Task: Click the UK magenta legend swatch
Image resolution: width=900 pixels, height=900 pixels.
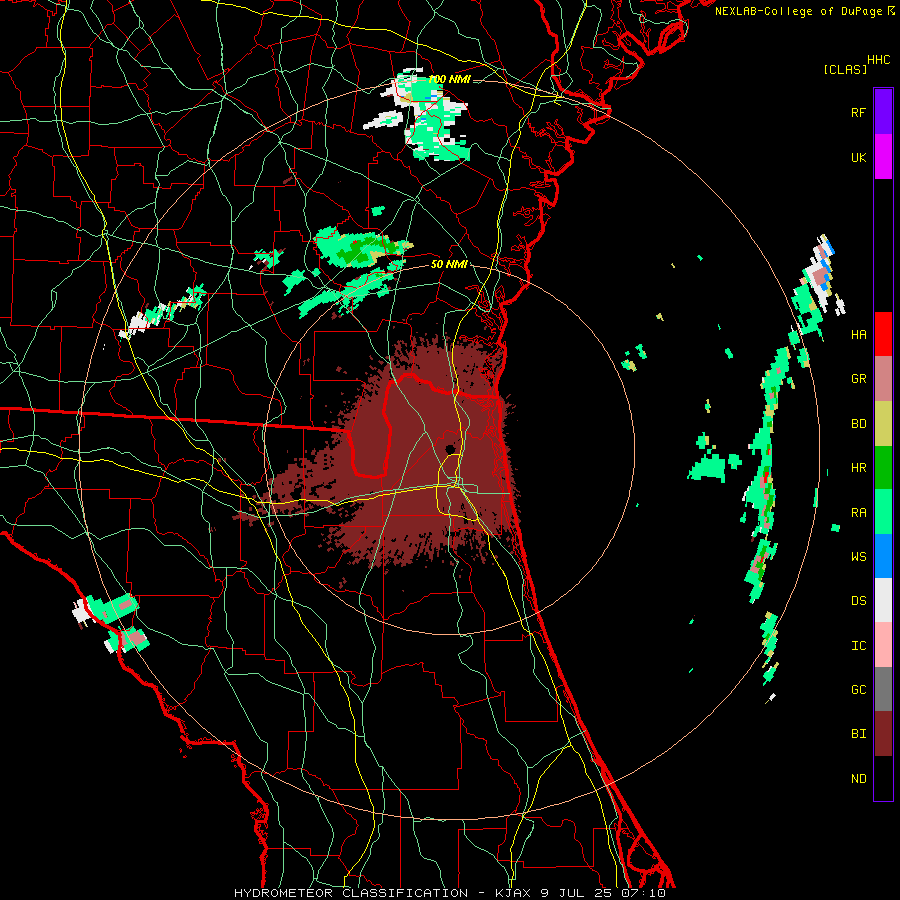Action: [883, 157]
